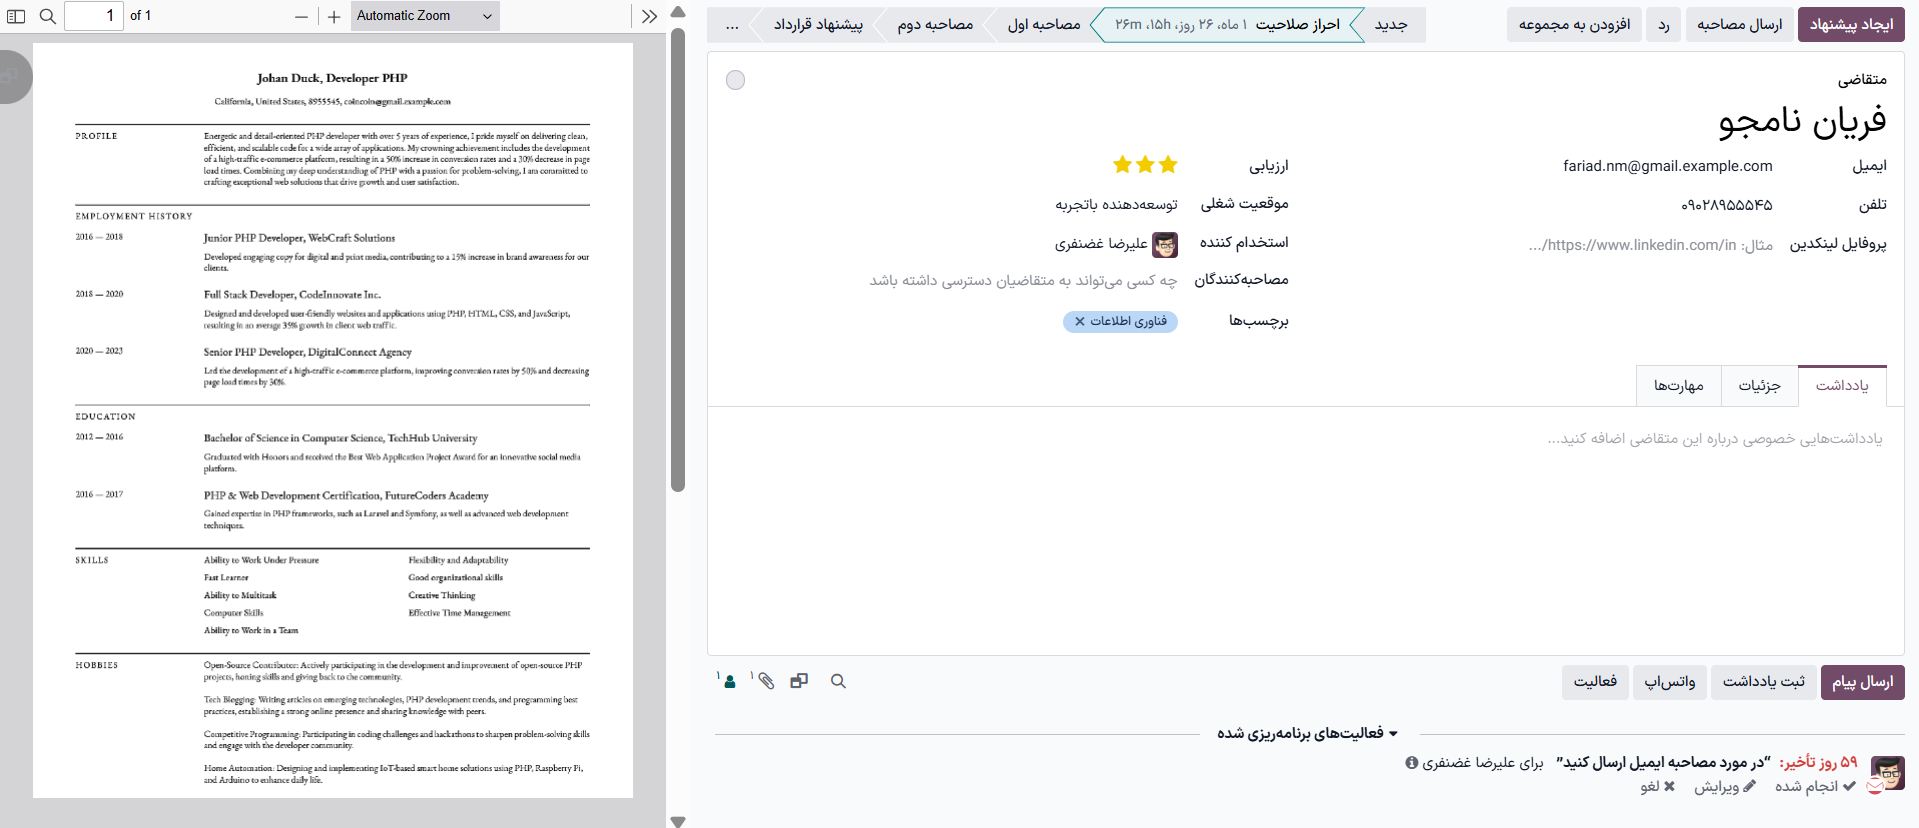The width and height of the screenshot is (1919, 828).
Task: Click activity assignee avatar
Action: [1887, 773]
